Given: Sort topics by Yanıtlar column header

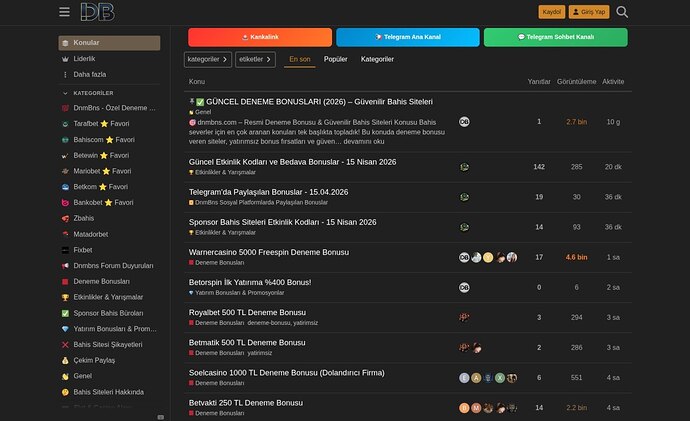Looking at the screenshot, I should point(539,82).
